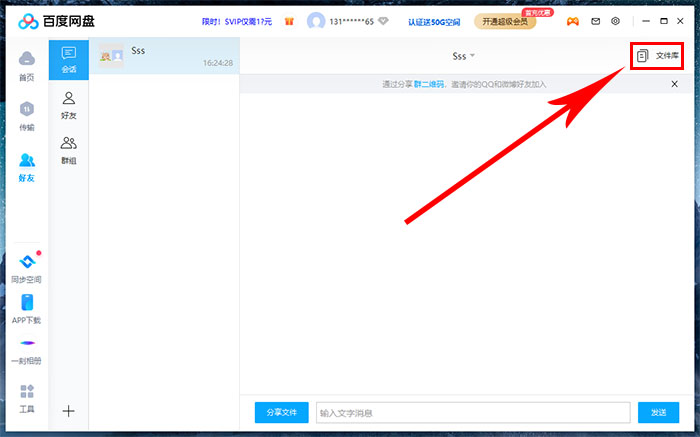This screenshot has height=437, width=700.
Task: Click the gift box icon
Action: (x=289, y=21)
